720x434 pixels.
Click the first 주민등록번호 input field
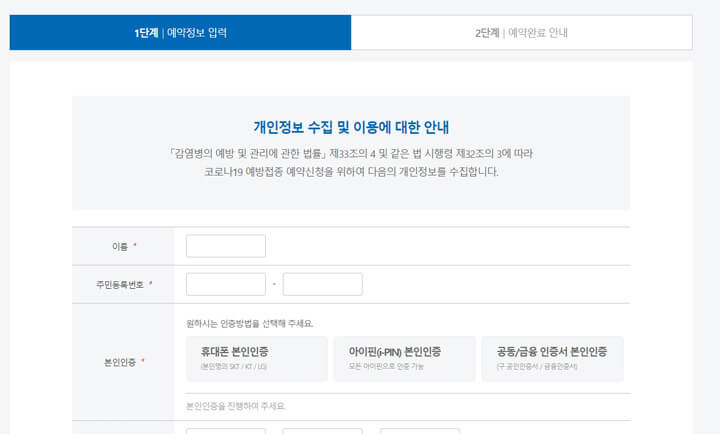pos(226,284)
